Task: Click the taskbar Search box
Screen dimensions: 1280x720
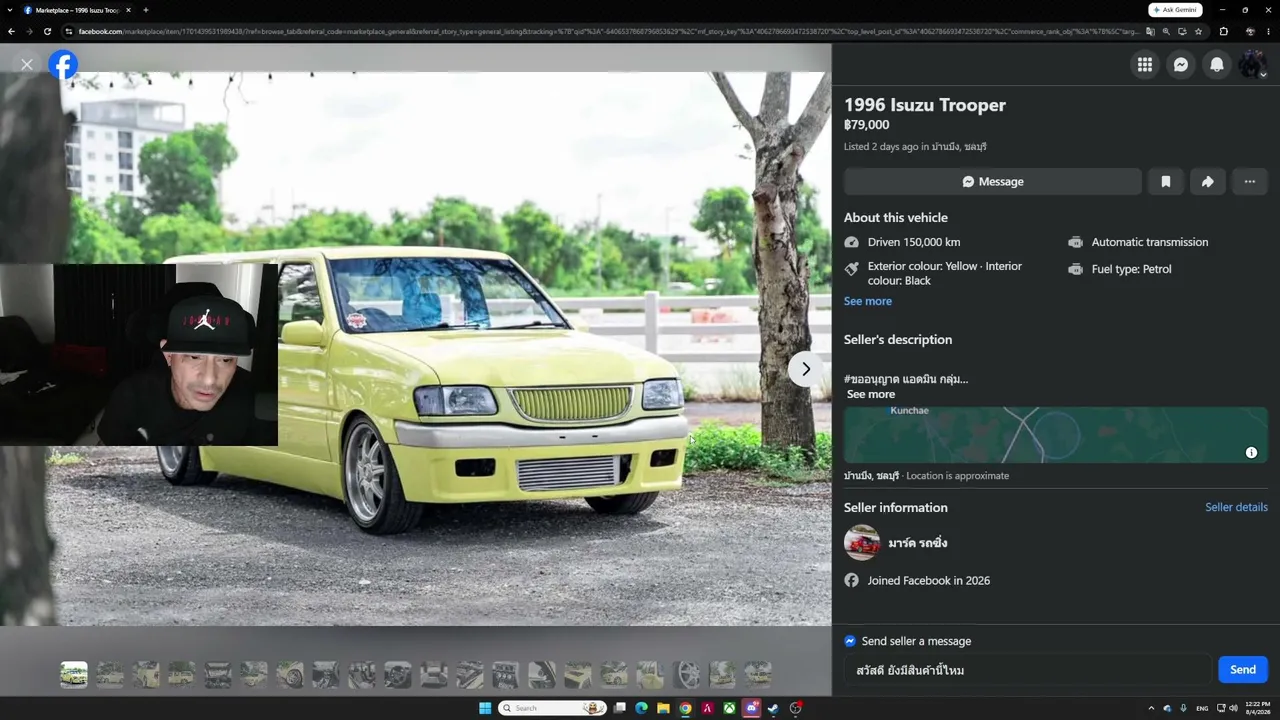Action: (x=553, y=708)
